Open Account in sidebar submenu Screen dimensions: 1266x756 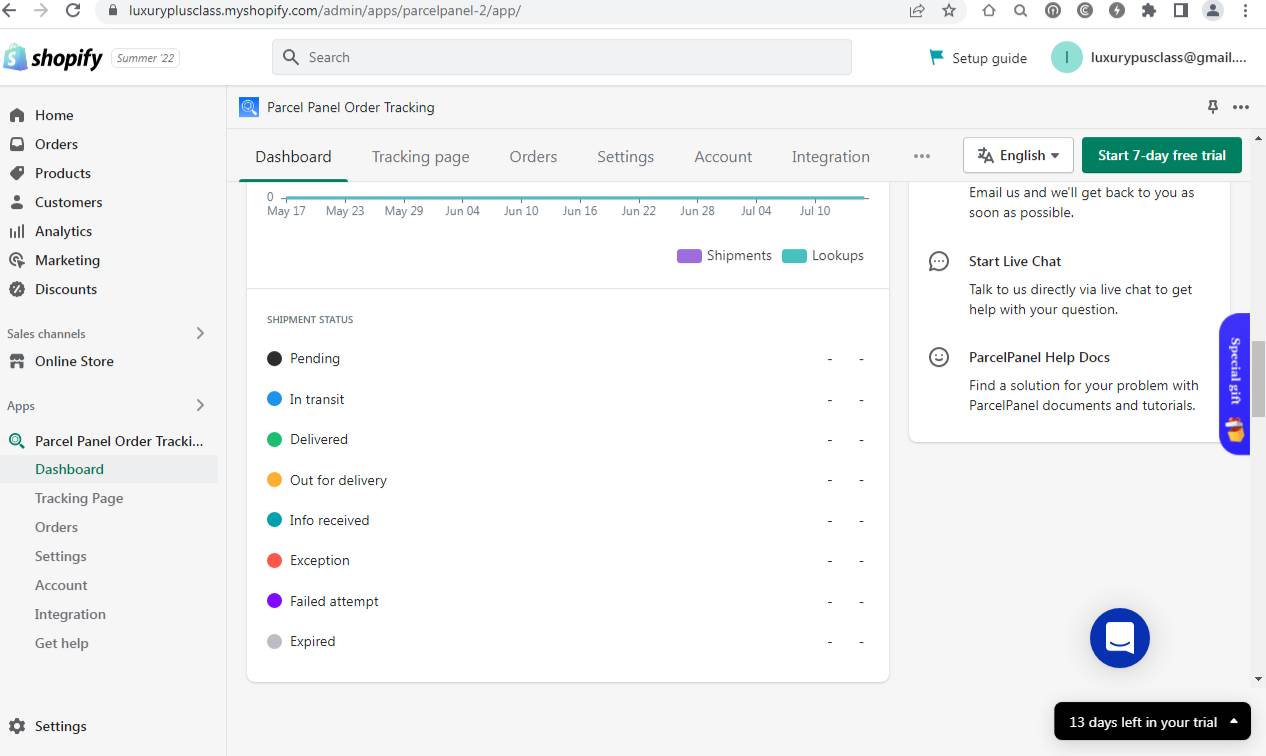[x=61, y=585]
